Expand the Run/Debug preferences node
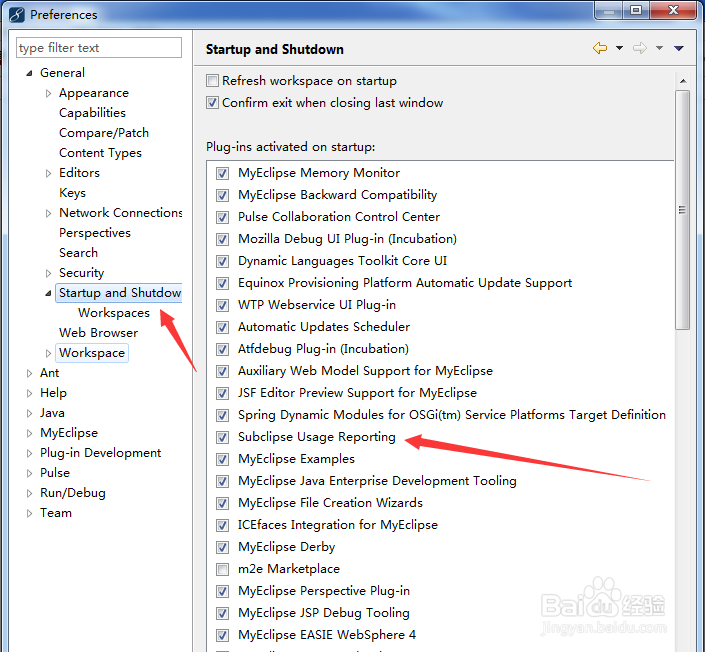705x652 pixels. pos(29,493)
